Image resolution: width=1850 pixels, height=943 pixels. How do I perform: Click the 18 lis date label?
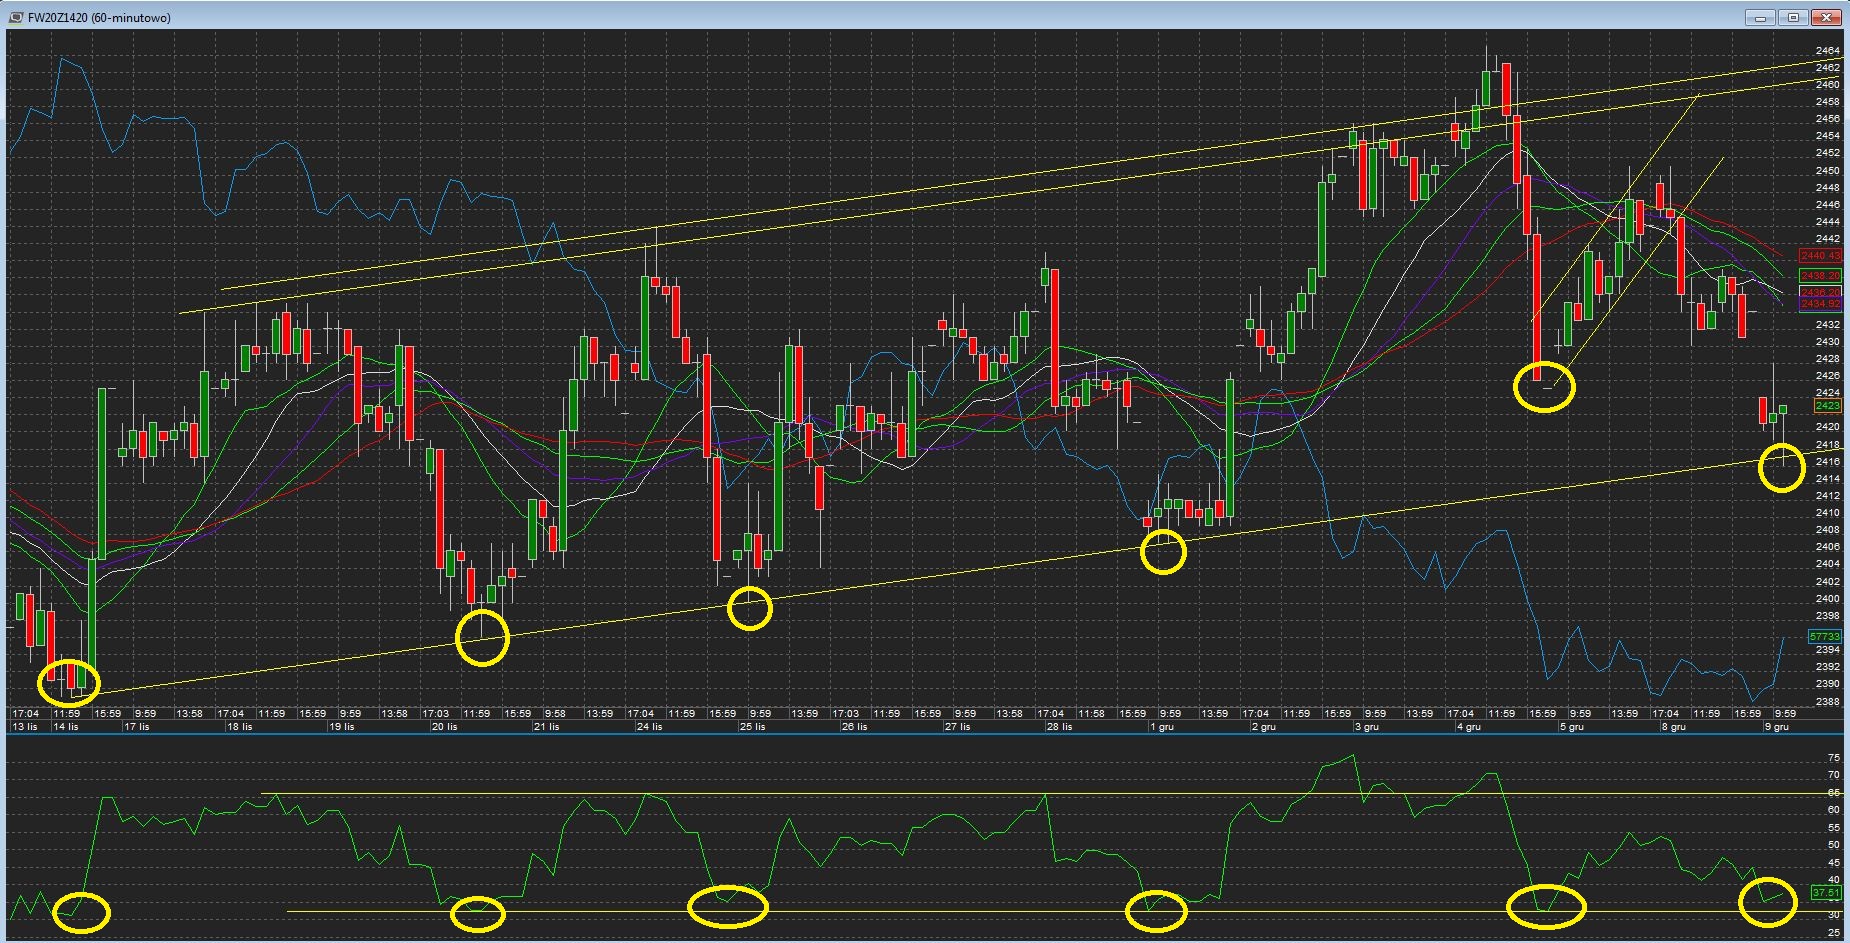(240, 727)
